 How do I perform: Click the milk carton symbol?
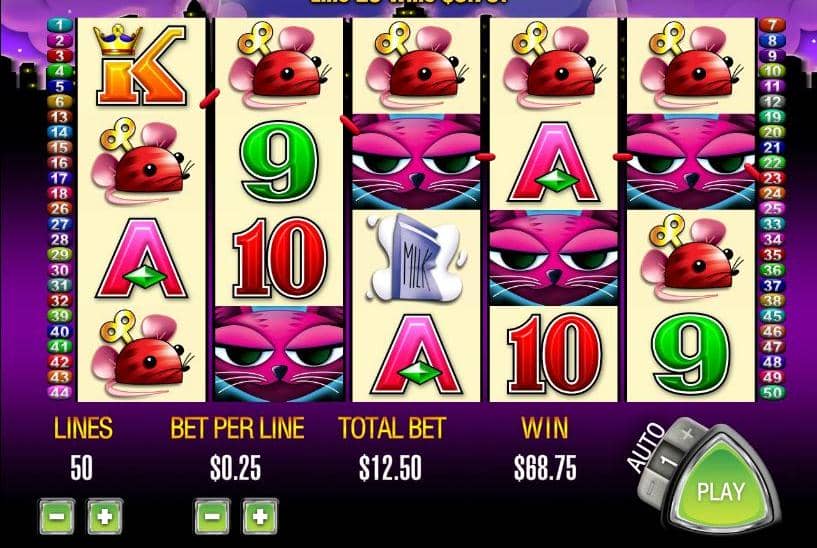pos(416,257)
